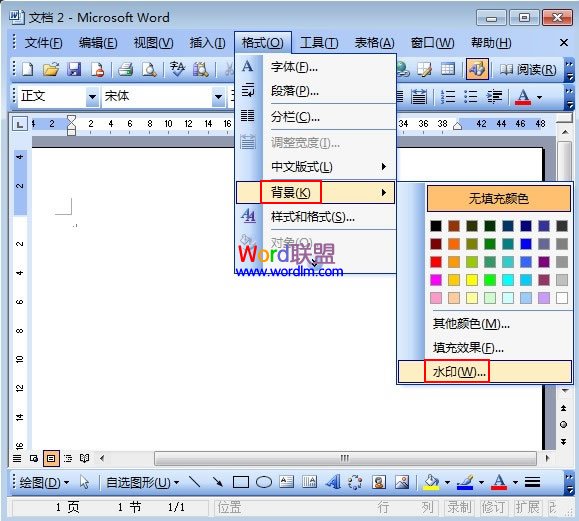Viewport: 579px width, 521px height.
Task: Switch to Web Layout view button
Action: click(34, 459)
